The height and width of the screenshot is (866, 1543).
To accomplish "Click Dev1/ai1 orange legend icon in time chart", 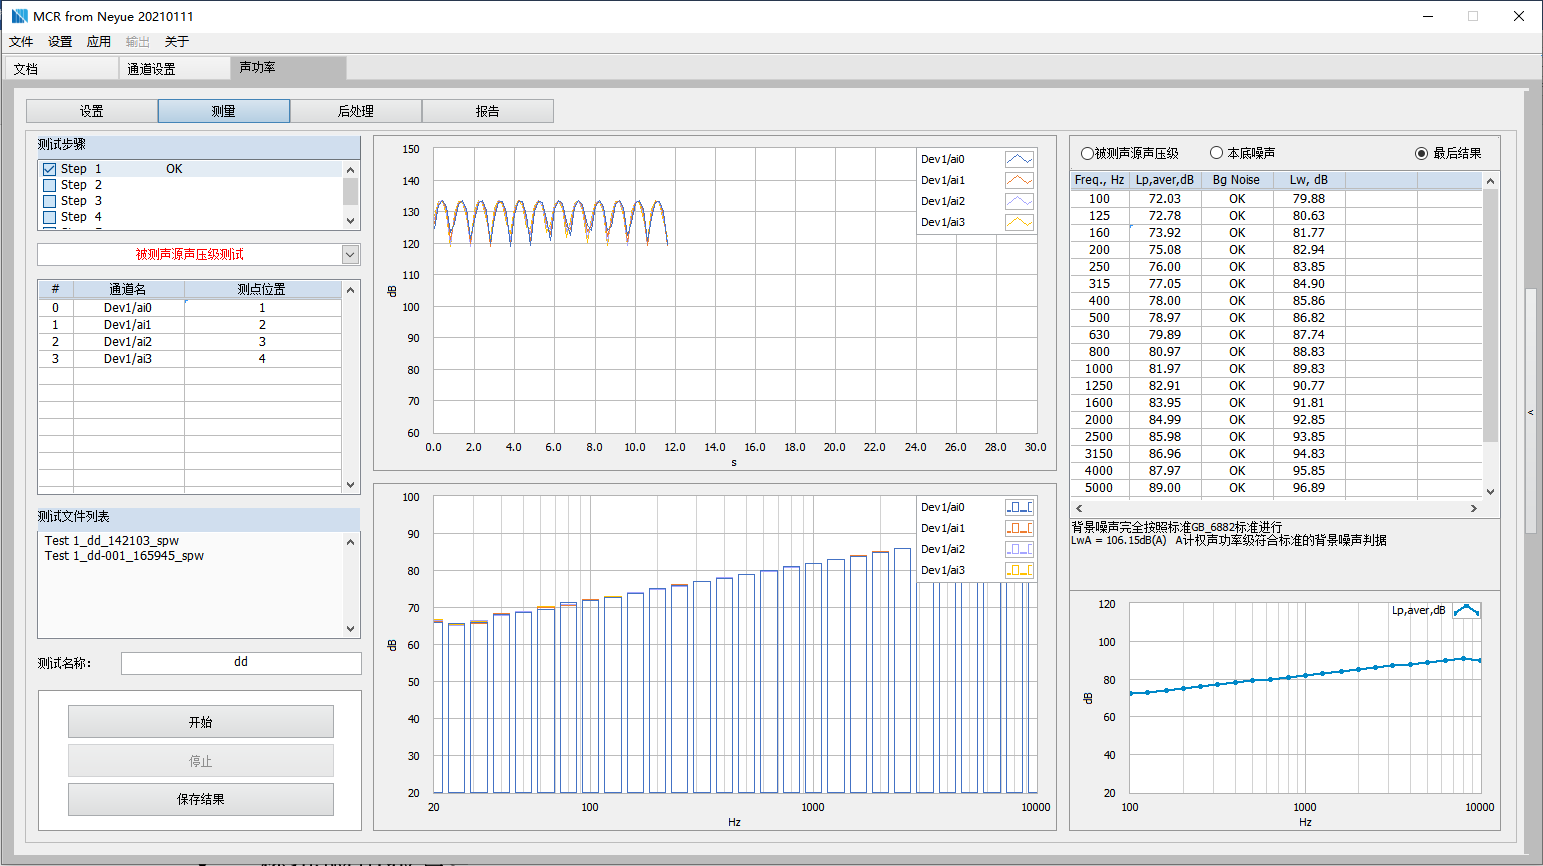I will [1018, 180].
